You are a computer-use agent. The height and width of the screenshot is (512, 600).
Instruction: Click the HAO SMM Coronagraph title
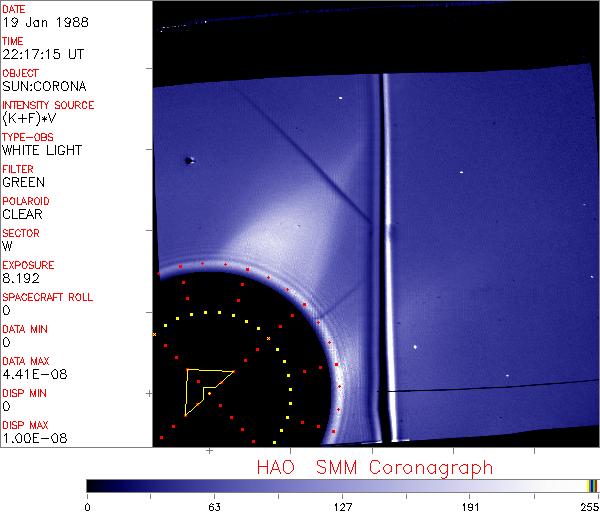coord(375,467)
